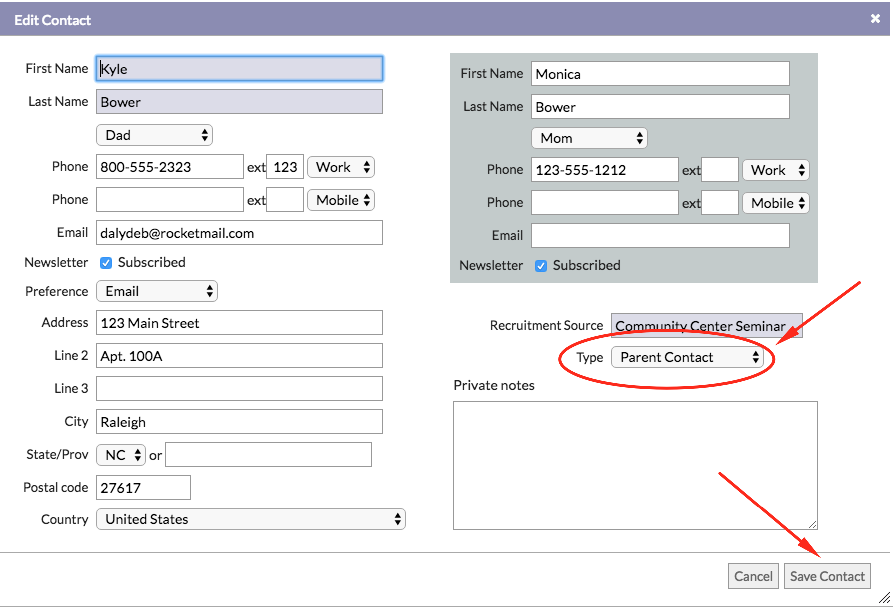
Task: Click Kyle's First Name field
Action: point(239,69)
